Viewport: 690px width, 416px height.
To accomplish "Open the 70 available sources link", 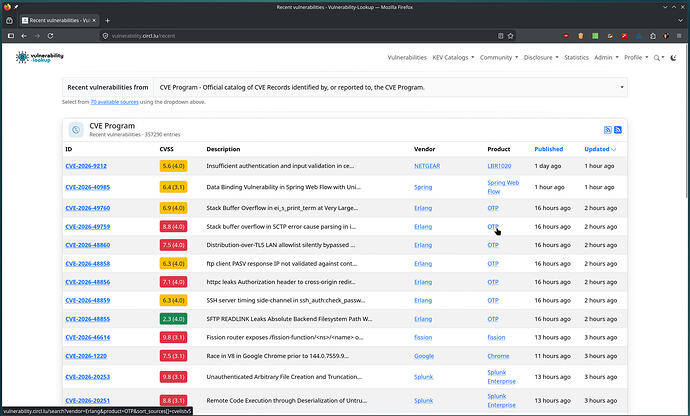I will tap(114, 102).
